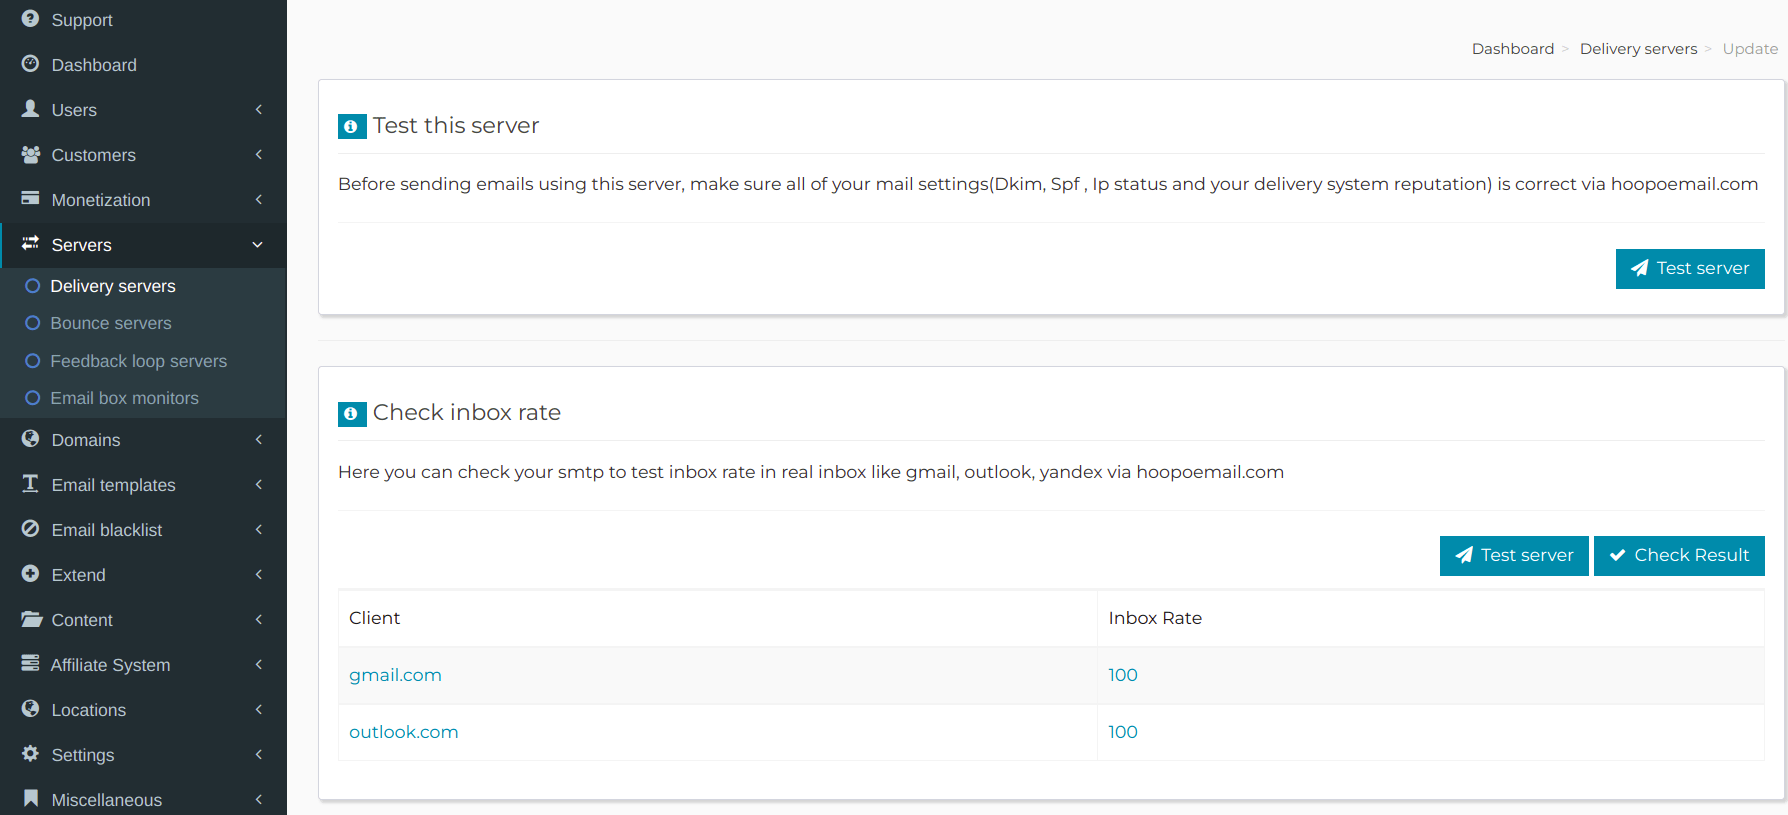Collapse the Servers menu chevron

tap(258, 245)
